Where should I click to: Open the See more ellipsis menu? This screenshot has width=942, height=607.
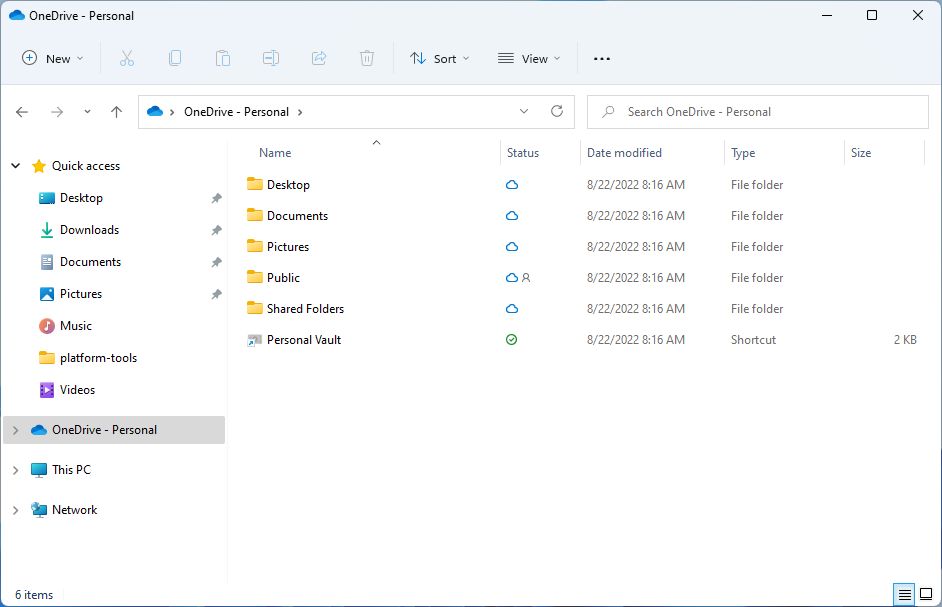(601, 59)
